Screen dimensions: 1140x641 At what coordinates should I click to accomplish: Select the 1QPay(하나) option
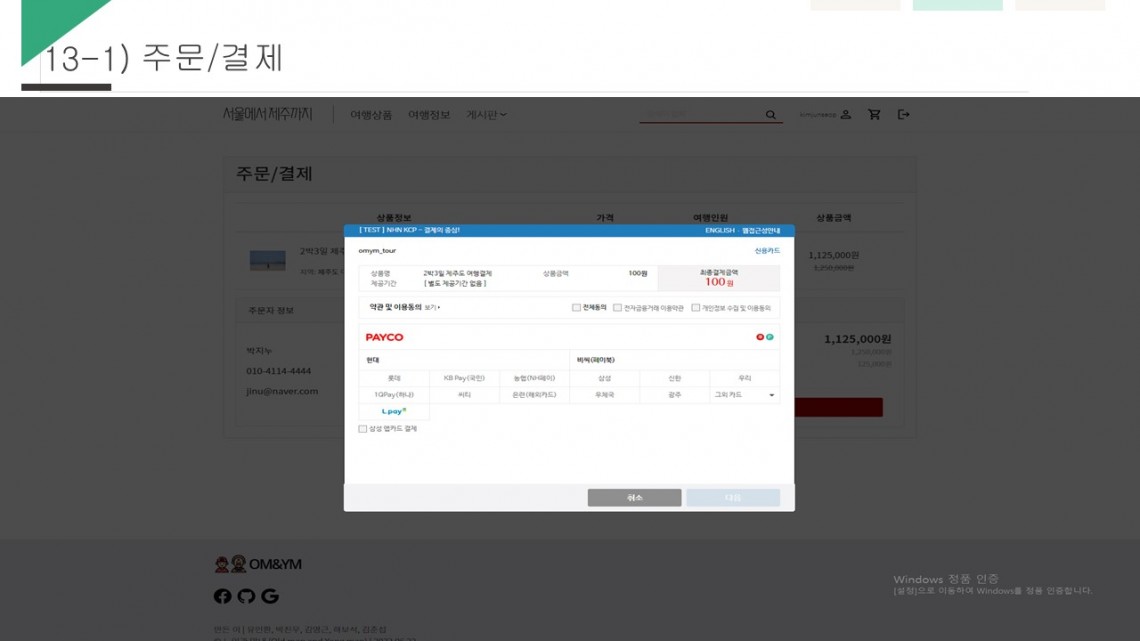click(394, 395)
